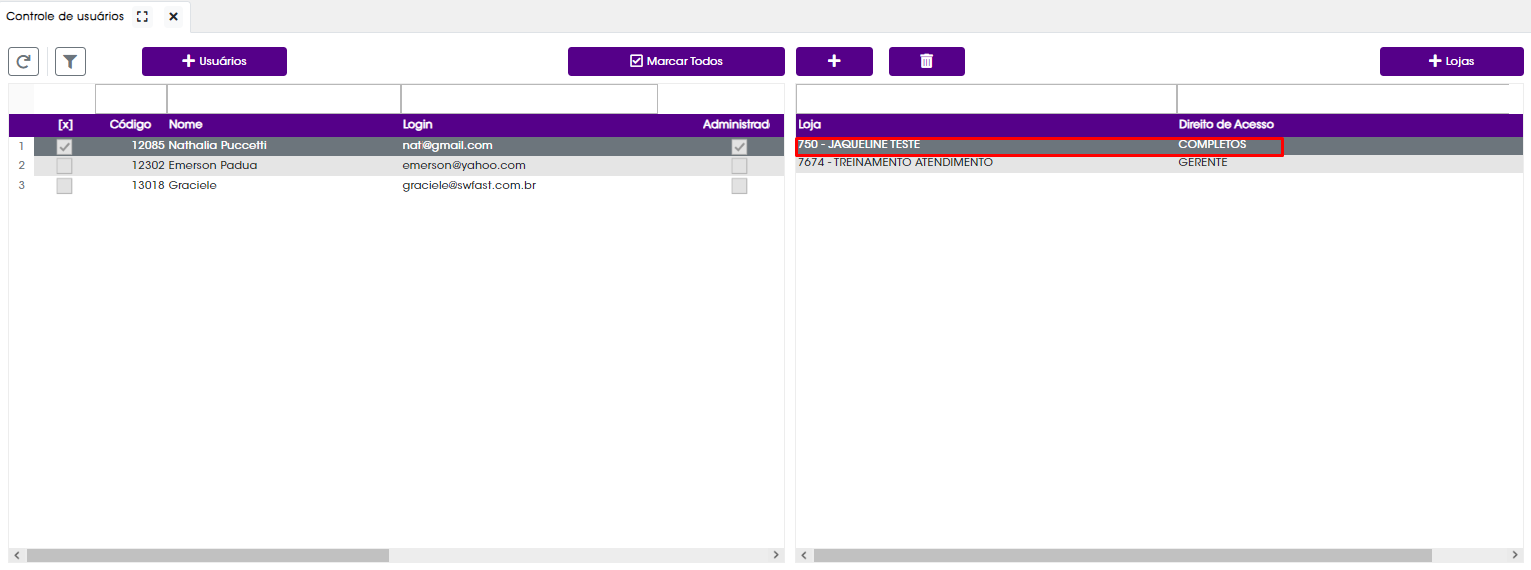The image size is (1531, 570).
Task: Toggle Administrador checkbox for Graciele
Action: 739,186
